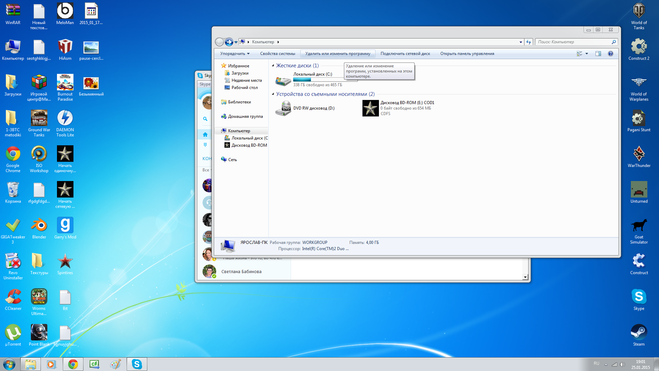The image size is (659, 371).
Task: Select Библиотеки in navigation pane
Action: [x=236, y=102]
